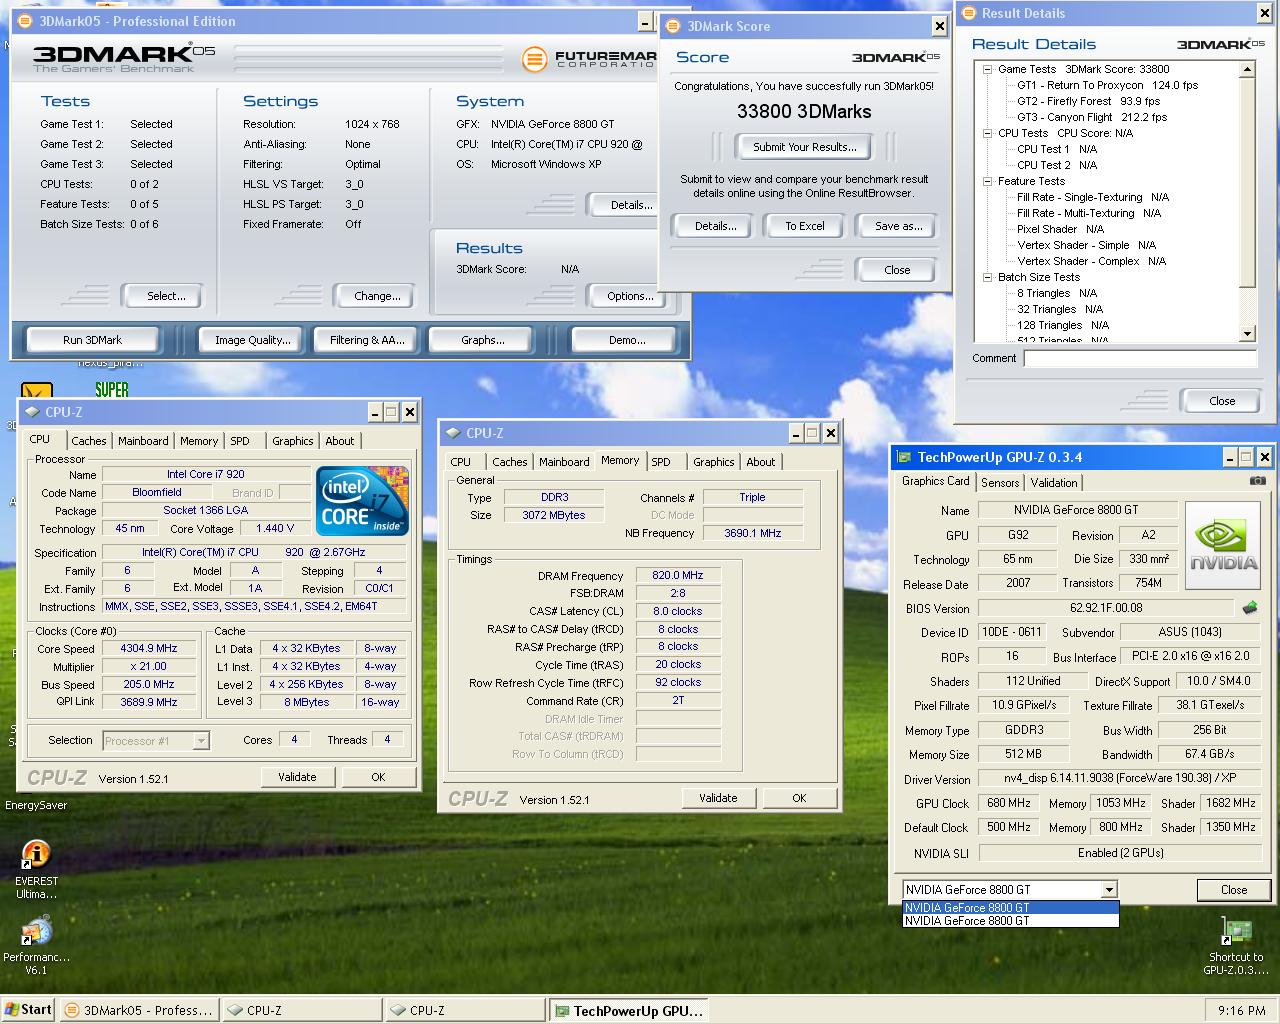The height and width of the screenshot is (1024, 1280).
Task: Click the Run 3DMark button
Action: [x=92, y=340]
